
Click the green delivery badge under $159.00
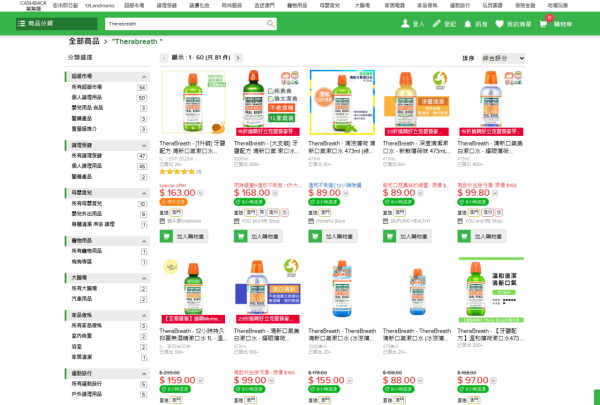(x=175, y=389)
